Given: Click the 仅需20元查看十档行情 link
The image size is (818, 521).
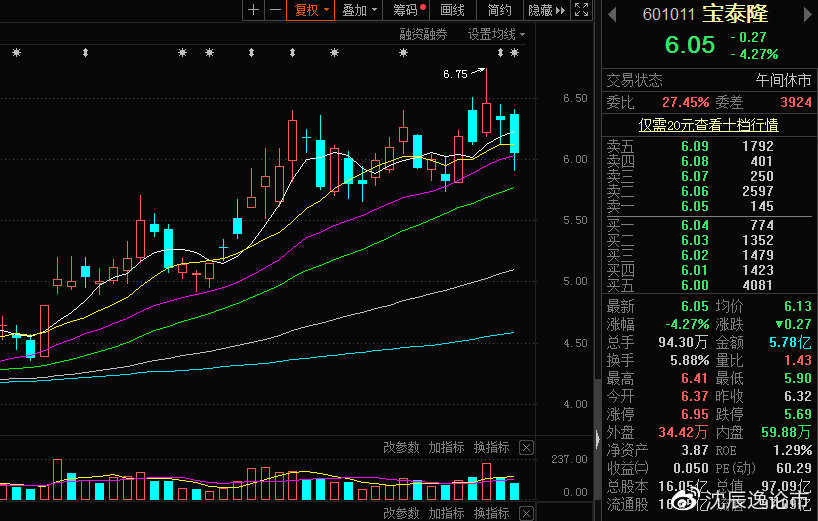Looking at the screenshot, I should tap(708, 125).
